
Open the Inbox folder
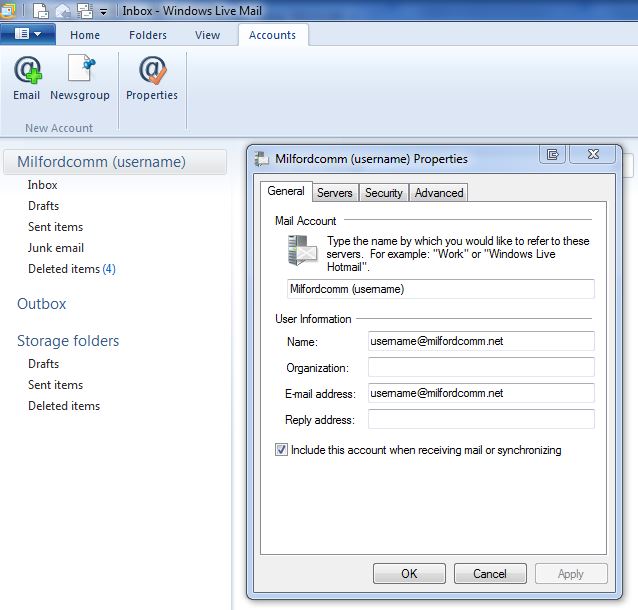[x=42, y=185]
